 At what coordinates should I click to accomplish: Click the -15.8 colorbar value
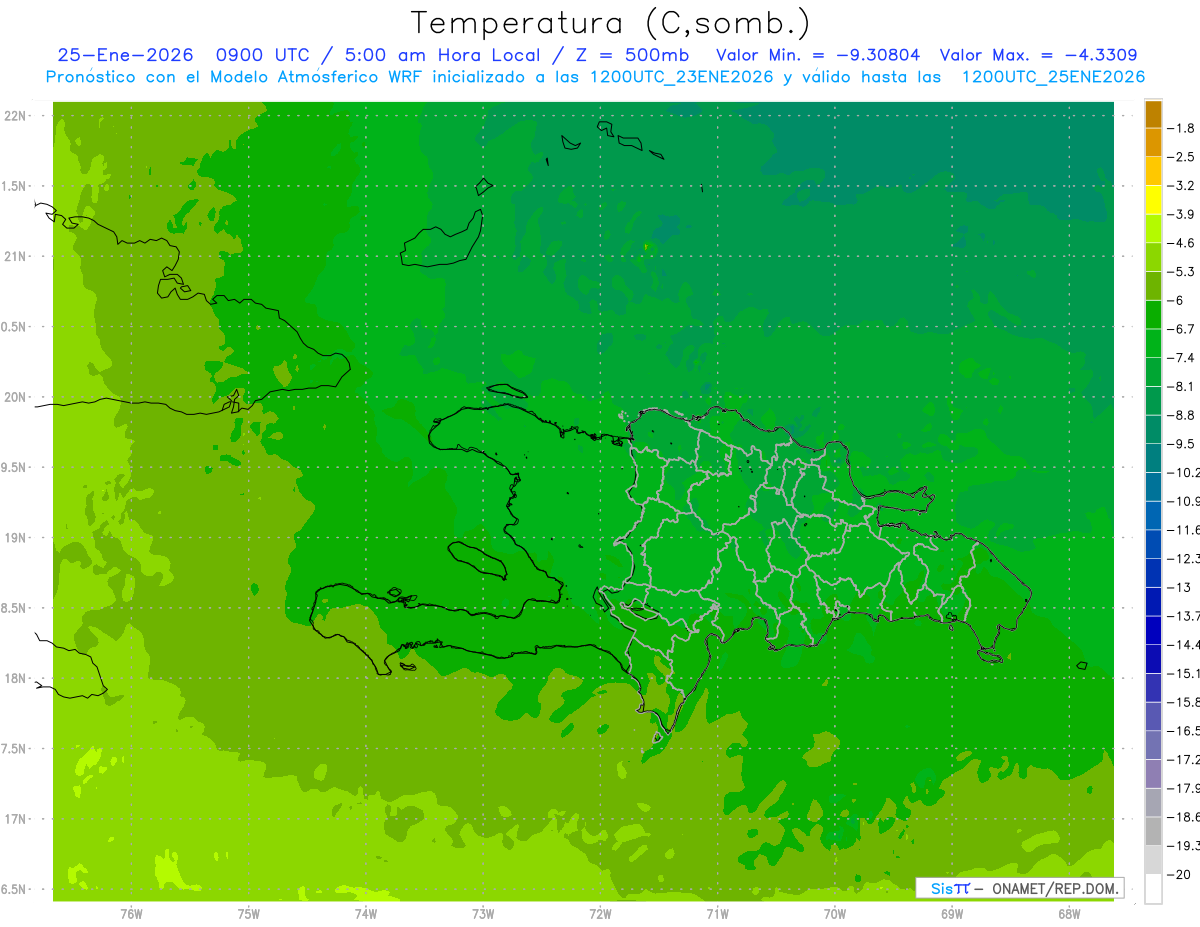(1184, 702)
